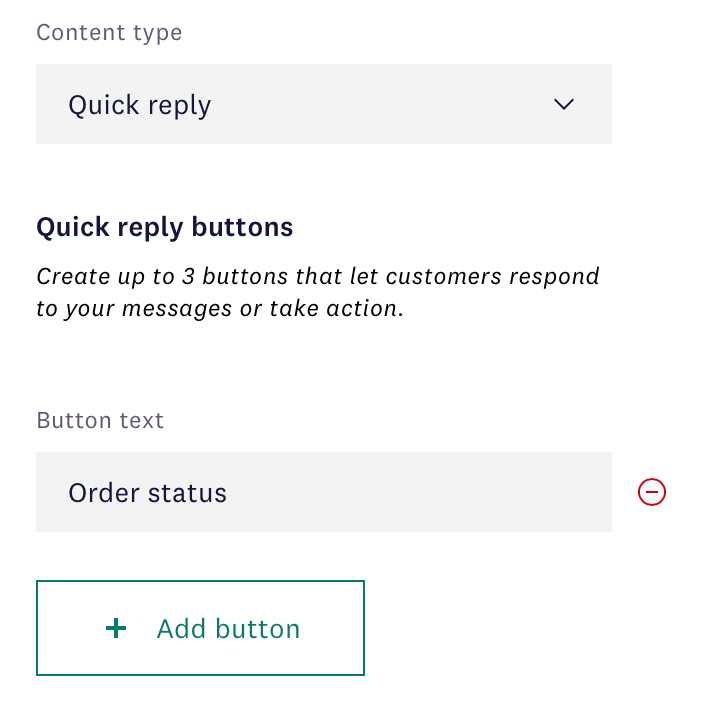This screenshot has height=718, width=702.
Task: Click the plus icon inside Add button
Action: point(116,628)
